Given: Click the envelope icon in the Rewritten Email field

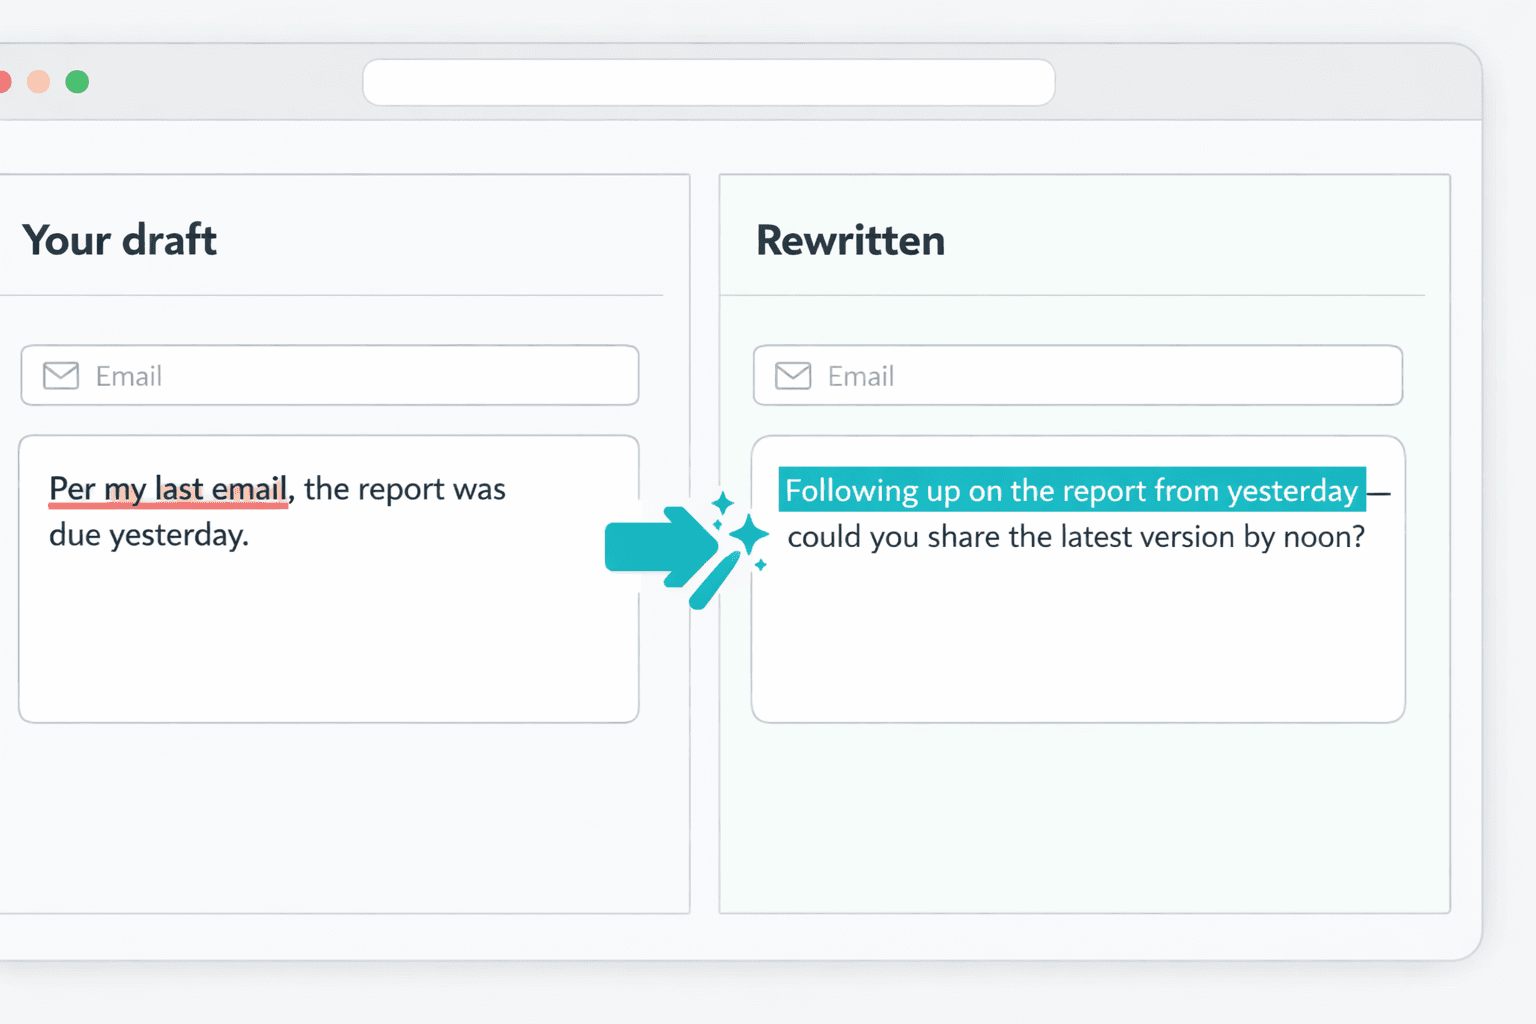Looking at the screenshot, I should (x=793, y=376).
